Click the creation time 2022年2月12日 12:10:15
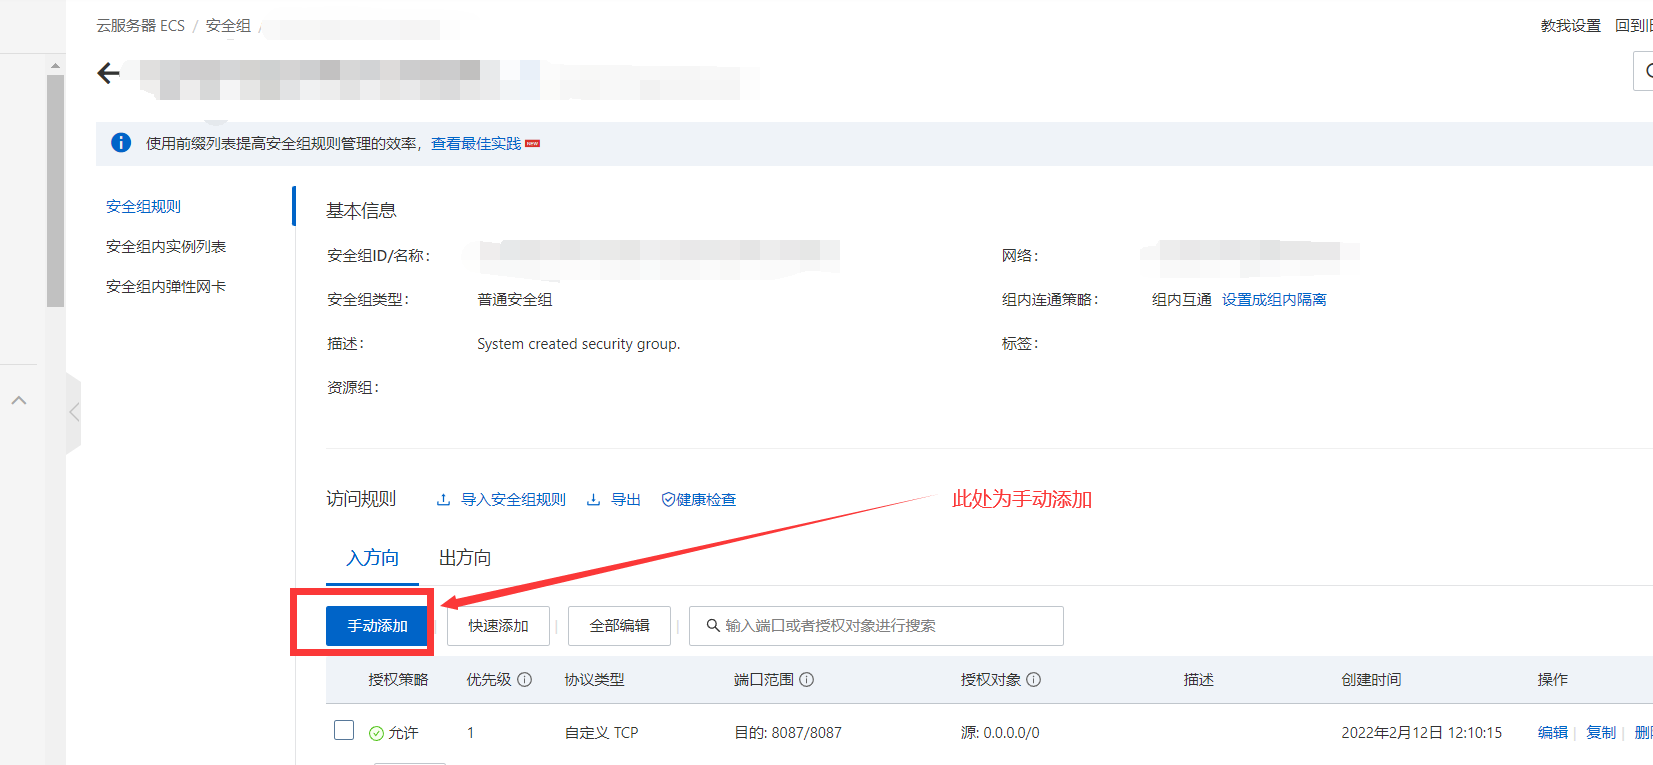 coord(1421,733)
